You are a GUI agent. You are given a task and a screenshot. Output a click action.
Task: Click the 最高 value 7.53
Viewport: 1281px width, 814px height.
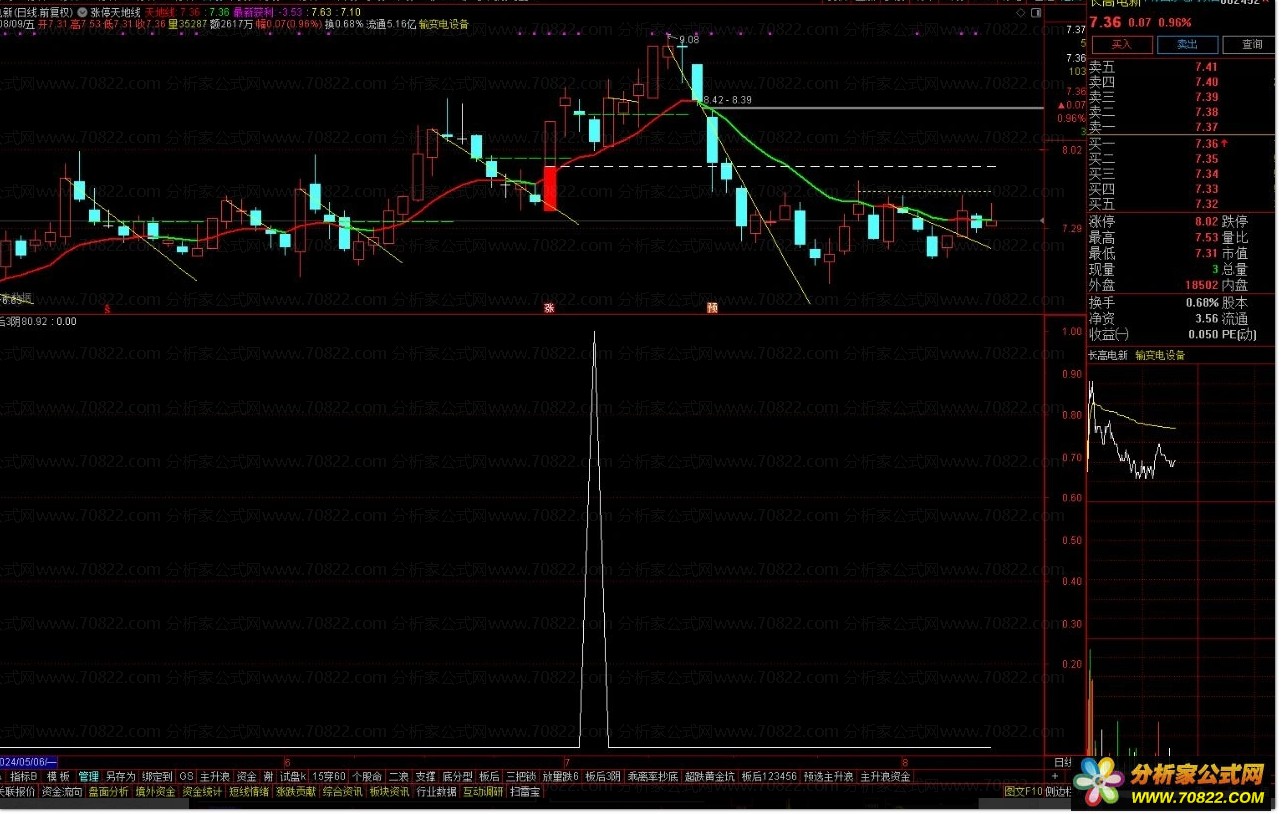click(1206, 238)
